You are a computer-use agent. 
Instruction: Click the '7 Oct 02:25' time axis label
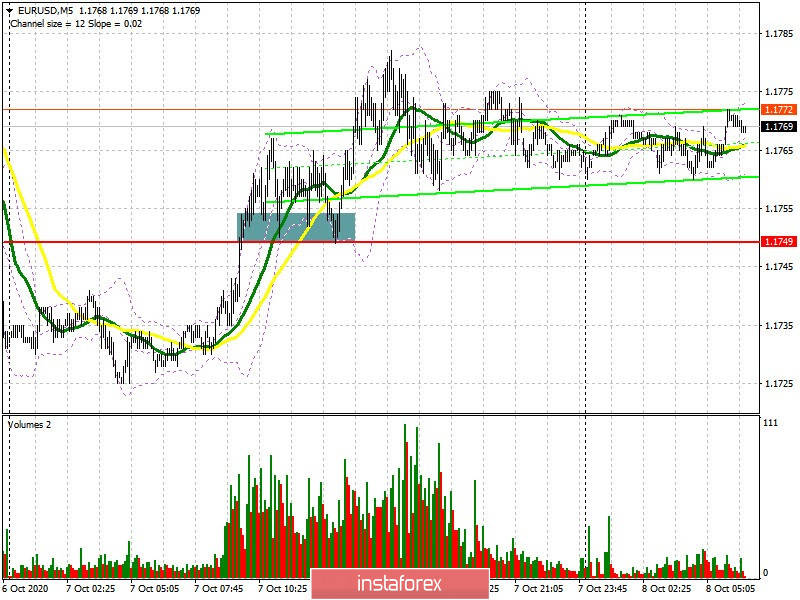coord(91,589)
